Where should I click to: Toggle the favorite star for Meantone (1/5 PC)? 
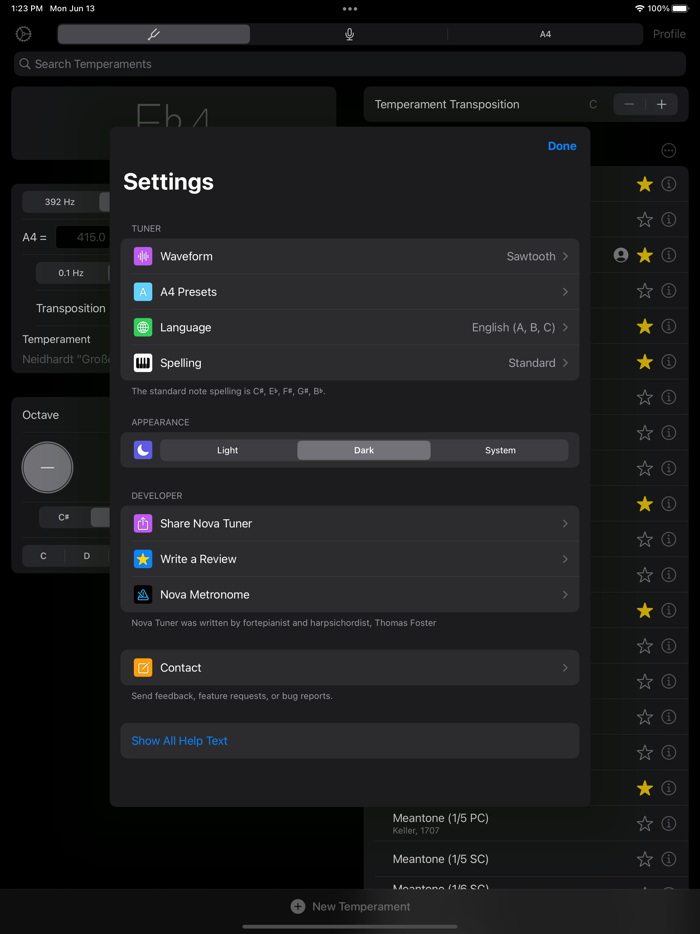click(x=644, y=823)
